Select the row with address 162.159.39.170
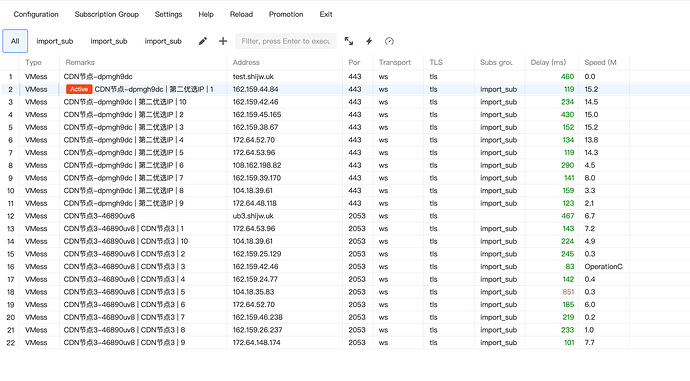 tap(315, 178)
